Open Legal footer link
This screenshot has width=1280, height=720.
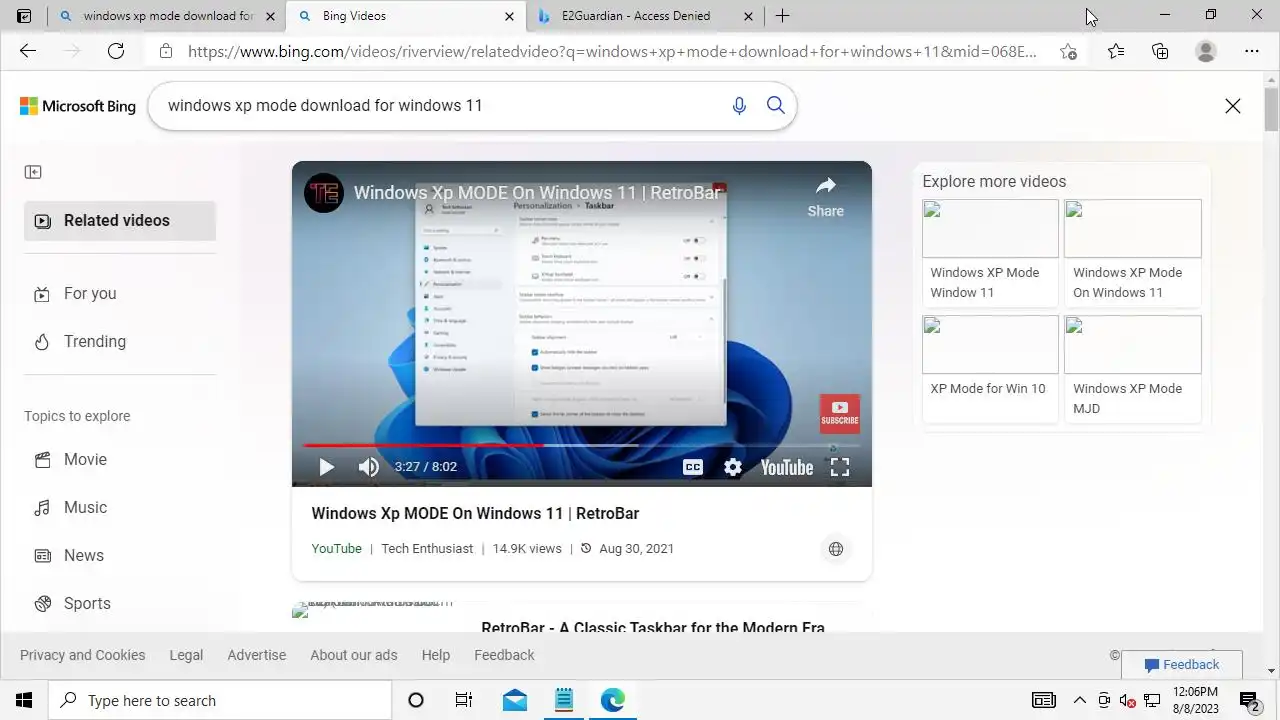tap(186, 655)
